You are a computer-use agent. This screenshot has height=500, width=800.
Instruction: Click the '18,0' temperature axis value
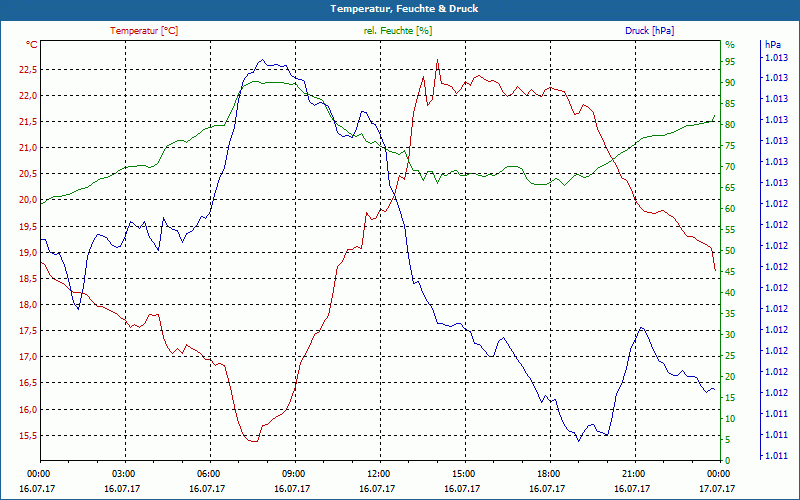coord(28,305)
